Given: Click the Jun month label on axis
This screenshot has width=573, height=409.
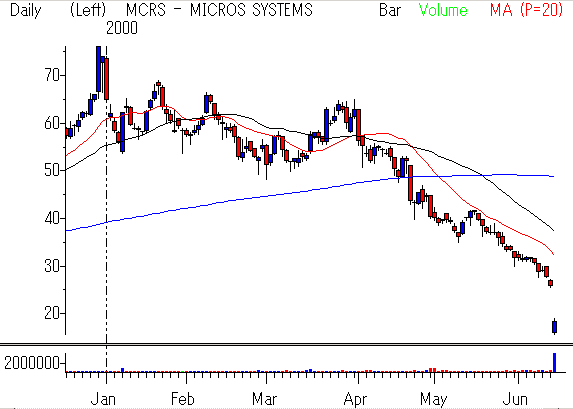Looking at the screenshot, I should (515, 399).
